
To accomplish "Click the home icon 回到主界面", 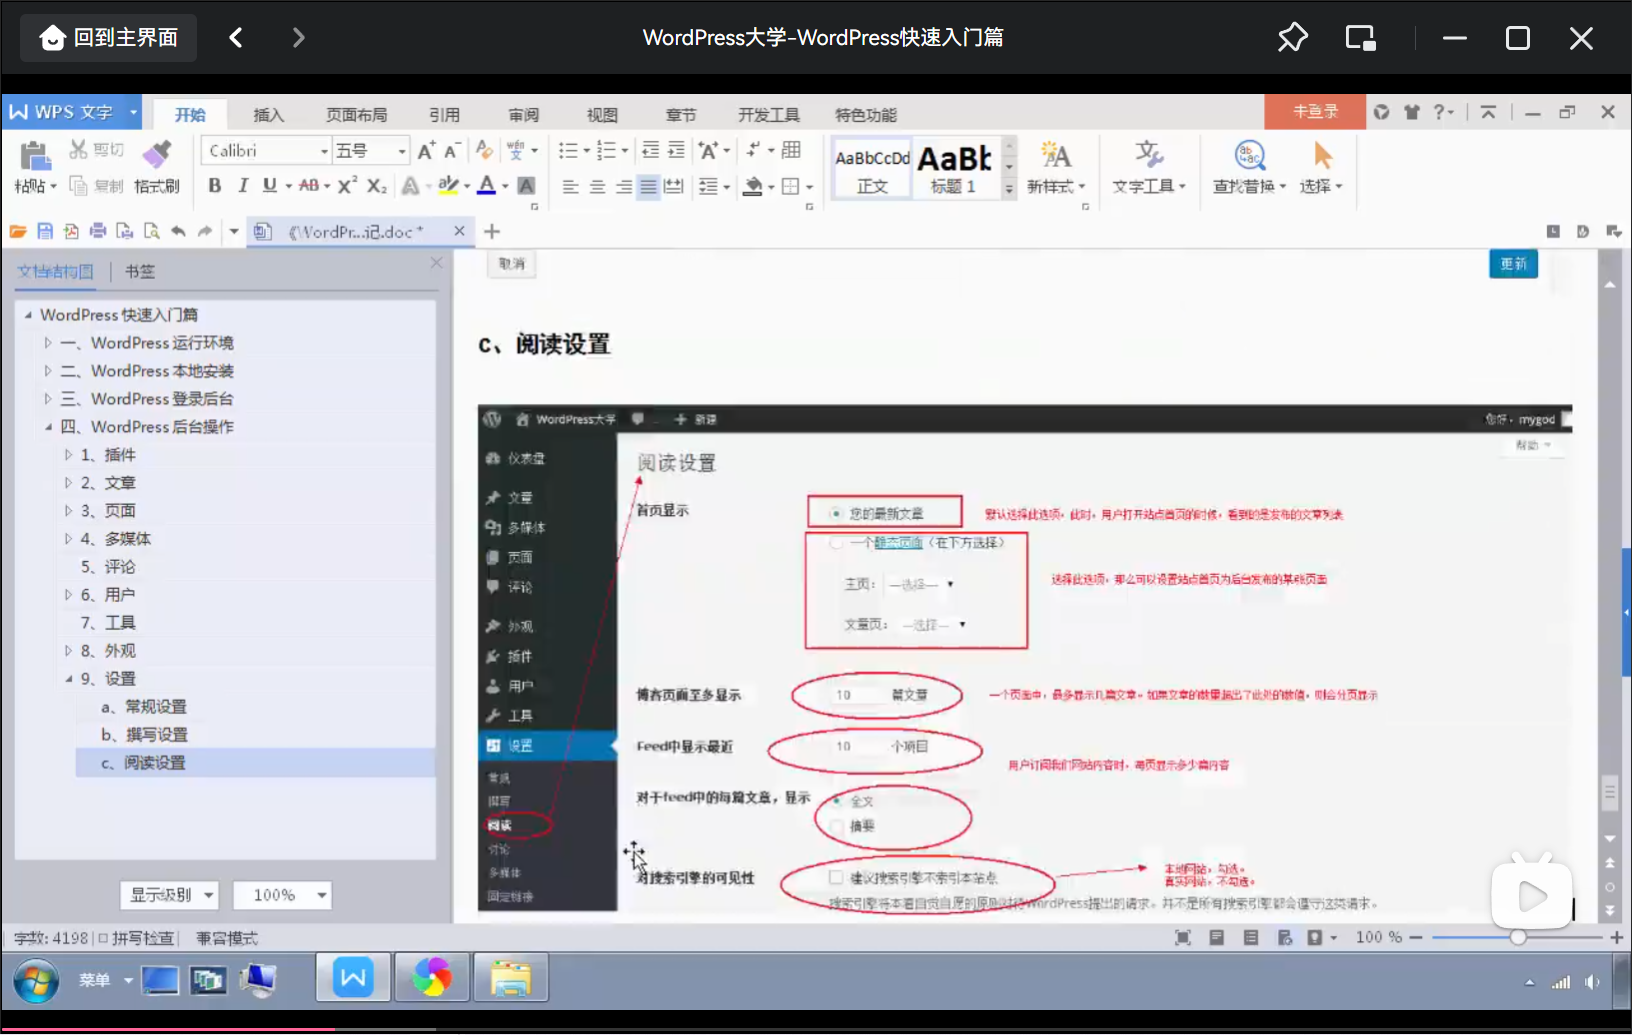I will point(108,38).
